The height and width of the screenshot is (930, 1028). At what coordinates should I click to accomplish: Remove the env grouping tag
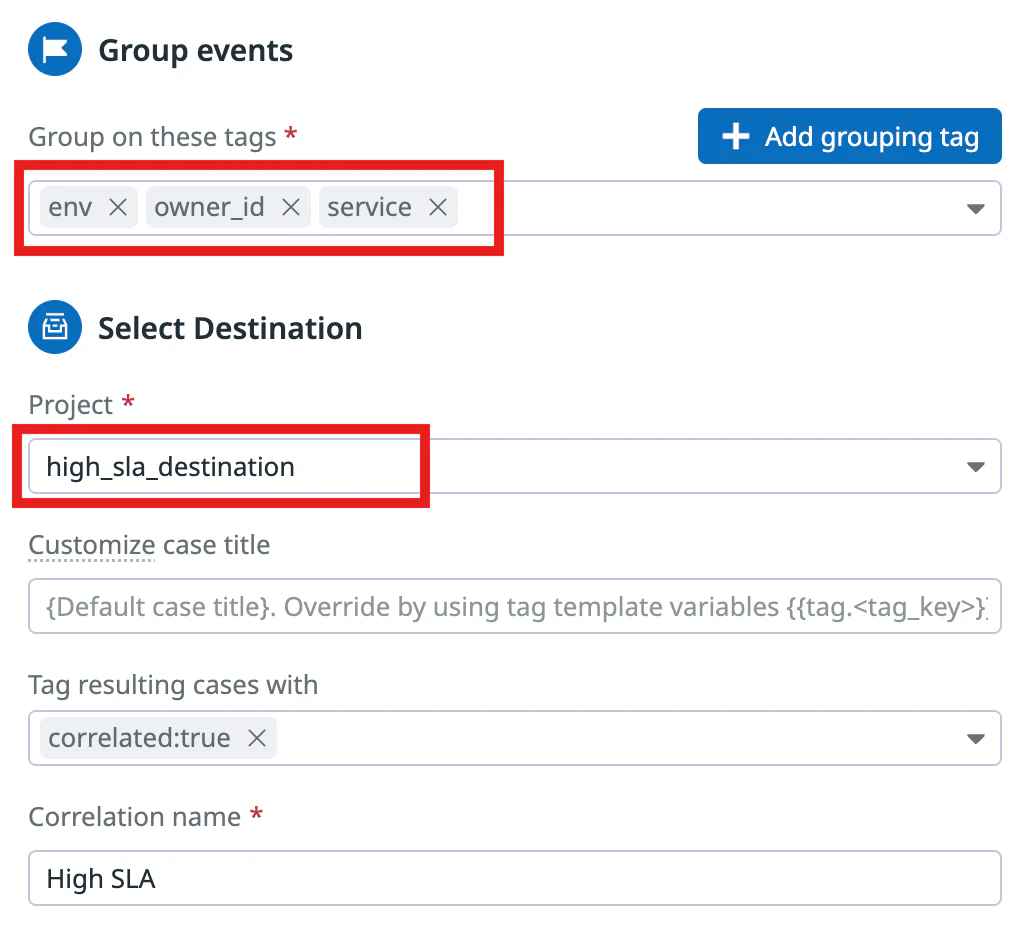pos(118,207)
